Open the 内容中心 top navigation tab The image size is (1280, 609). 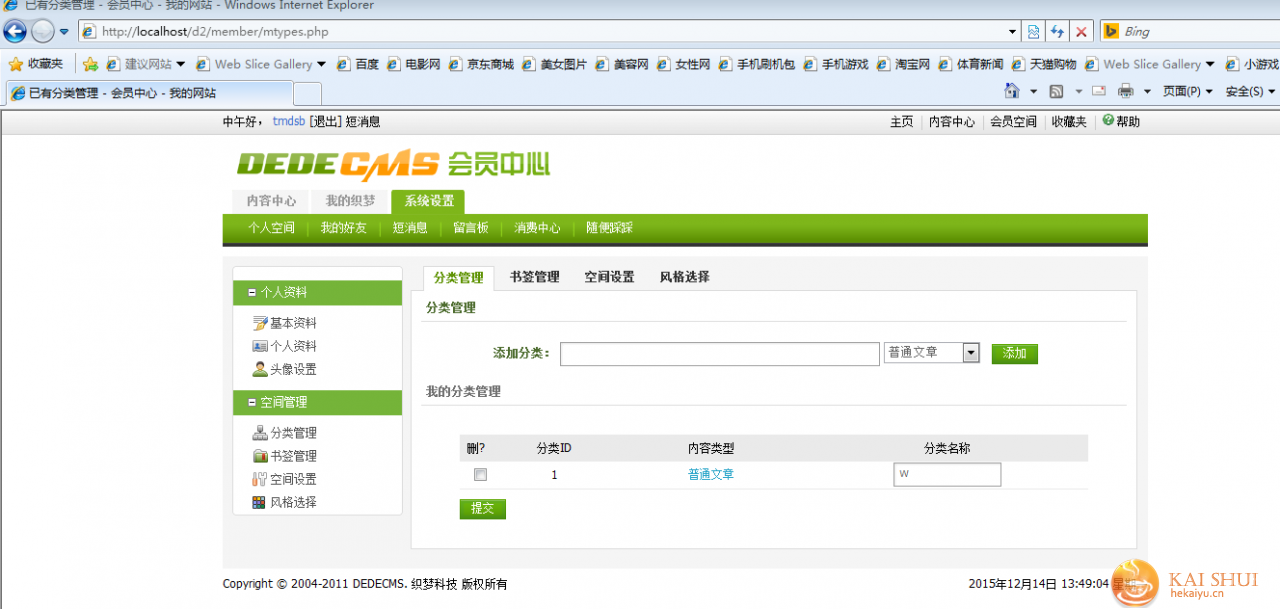(x=271, y=201)
